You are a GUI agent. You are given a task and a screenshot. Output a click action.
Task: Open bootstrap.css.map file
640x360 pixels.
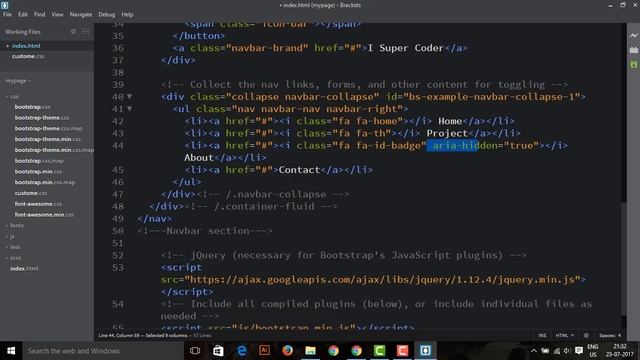[39, 161]
